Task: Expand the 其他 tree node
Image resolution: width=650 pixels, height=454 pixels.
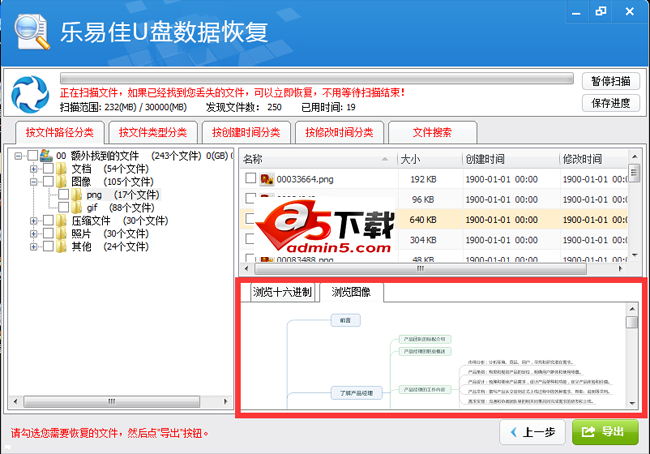Action: pos(34,246)
